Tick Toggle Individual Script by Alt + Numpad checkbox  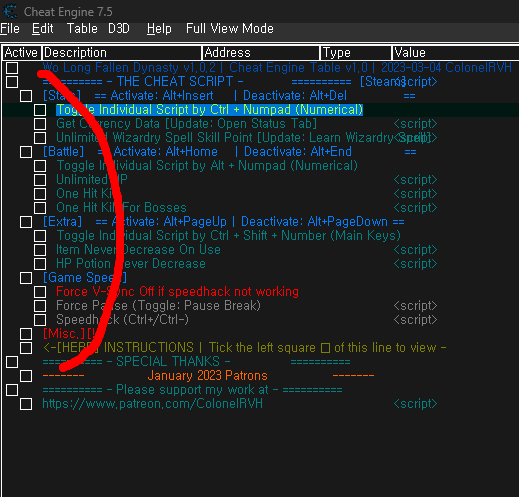click(40, 166)
